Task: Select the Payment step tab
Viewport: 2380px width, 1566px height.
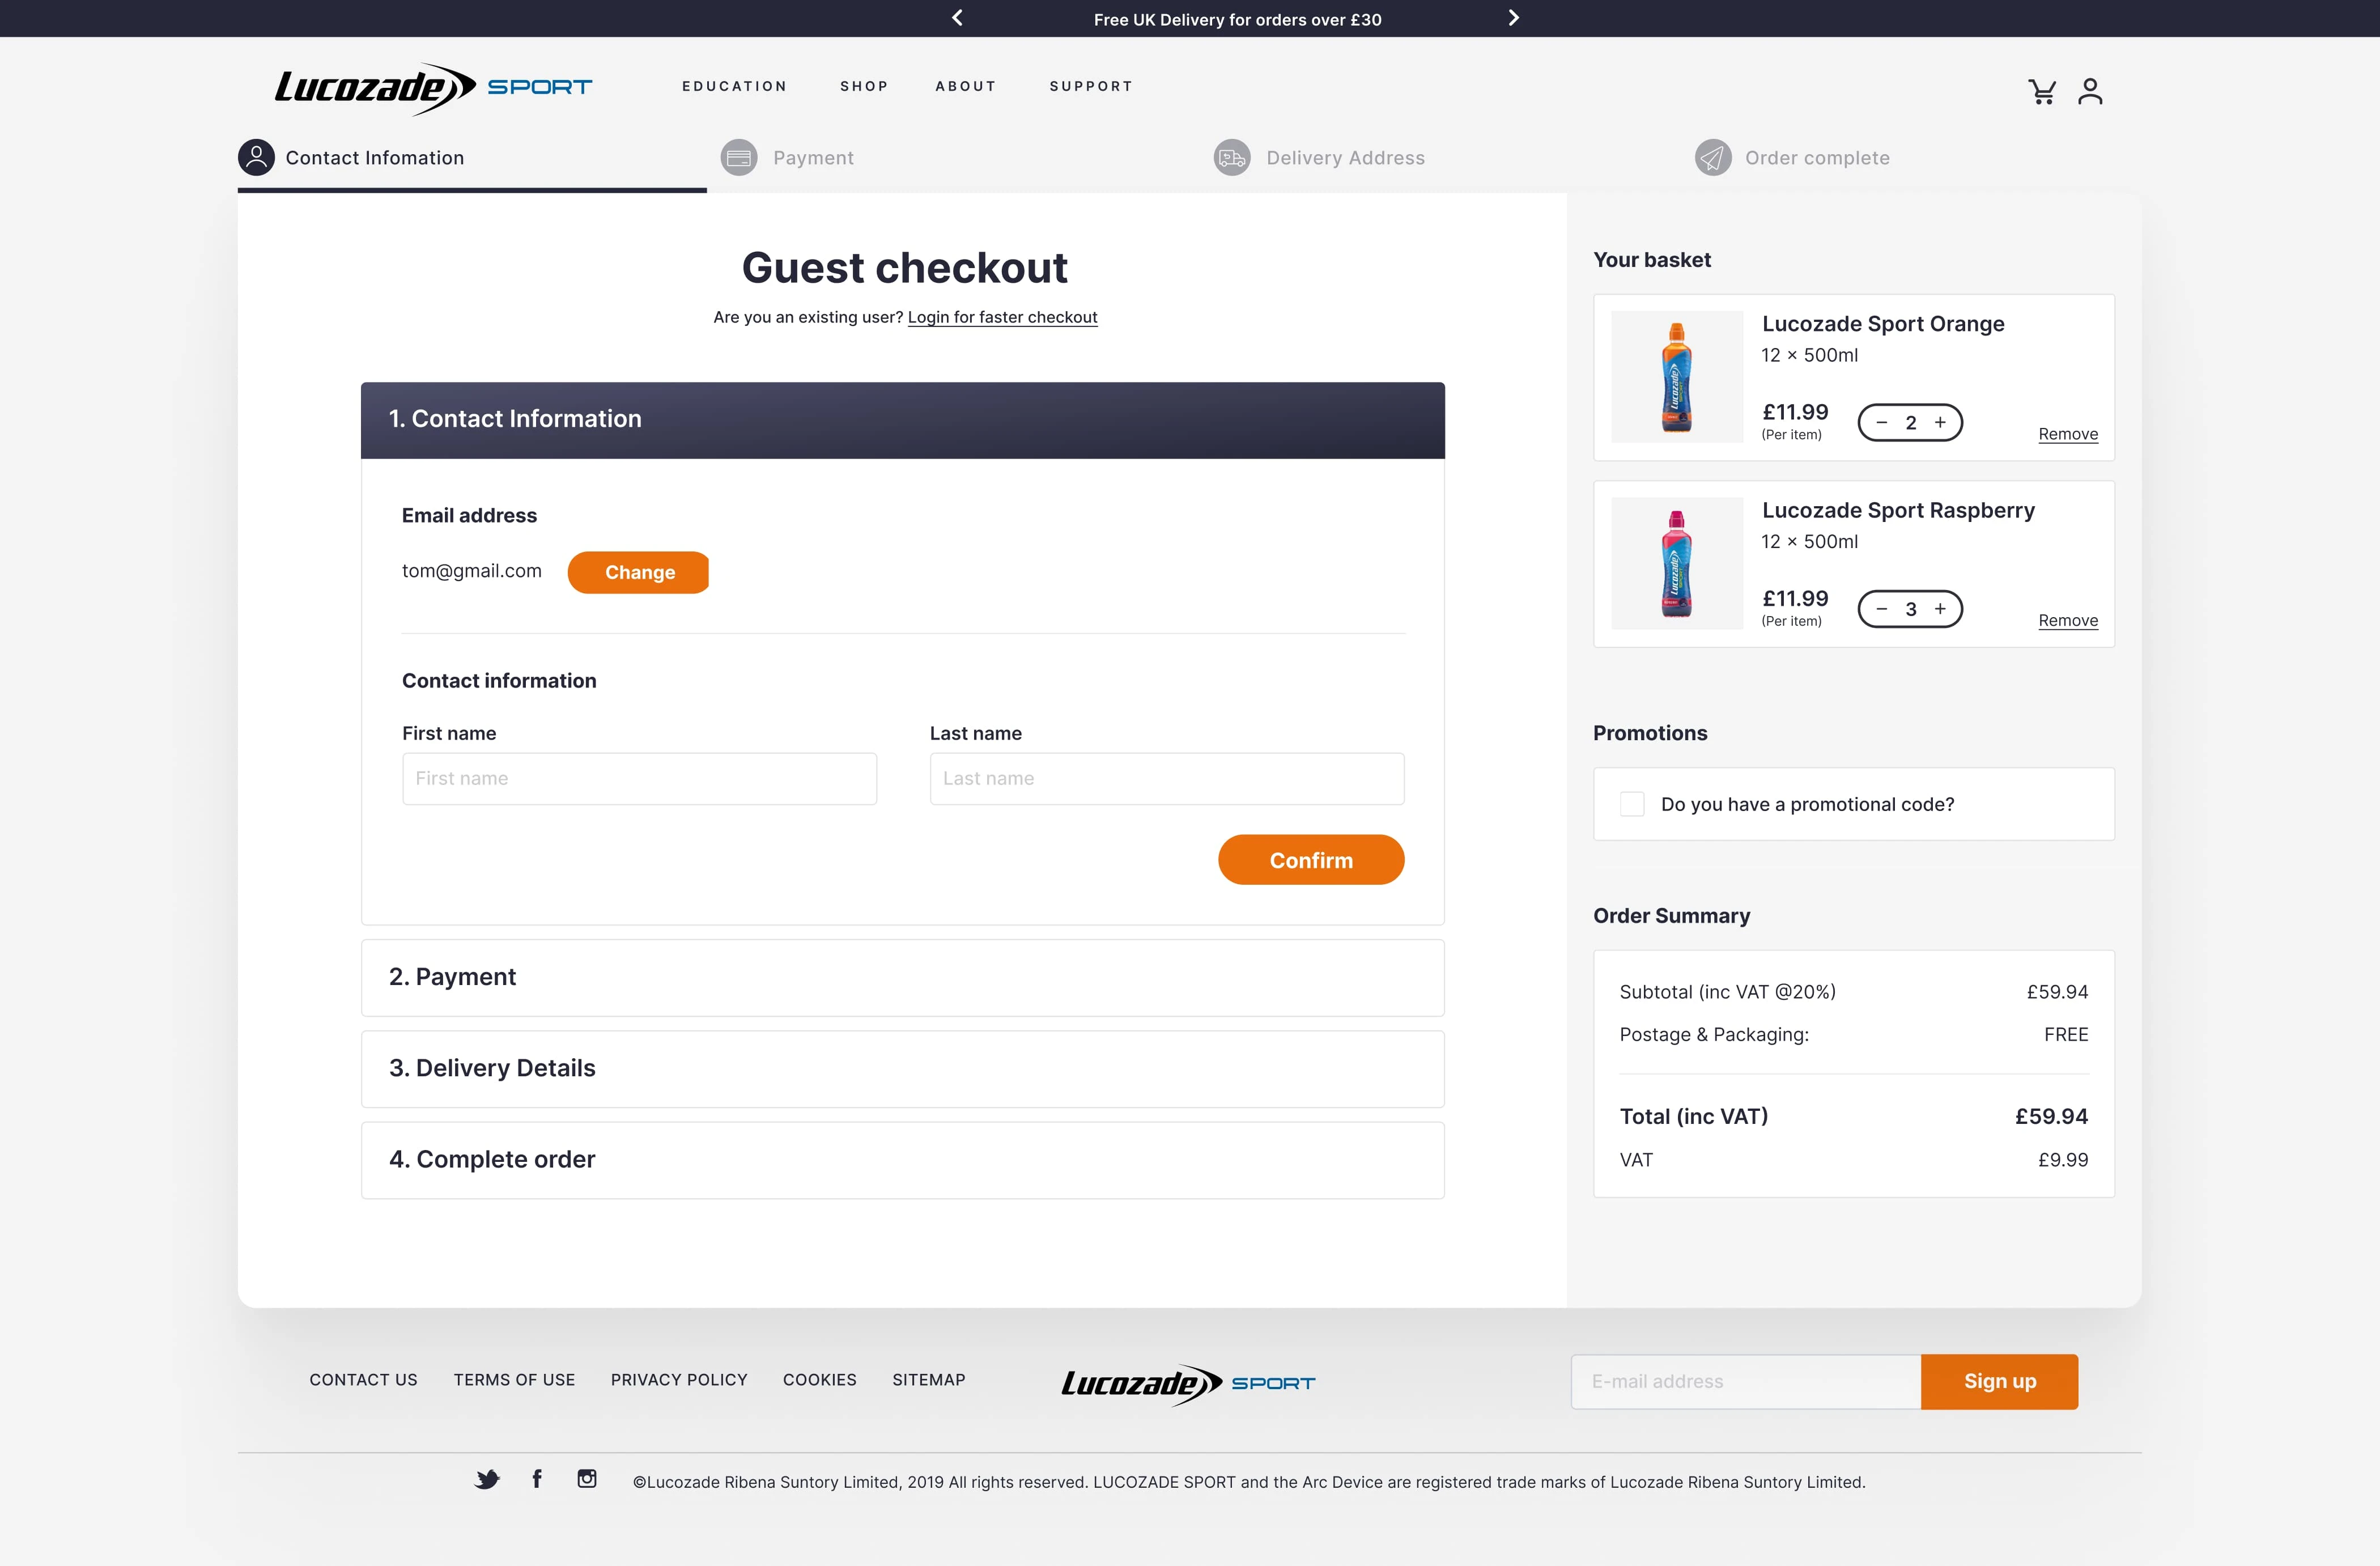Action: pyautogui.click(x=788, y=158)
